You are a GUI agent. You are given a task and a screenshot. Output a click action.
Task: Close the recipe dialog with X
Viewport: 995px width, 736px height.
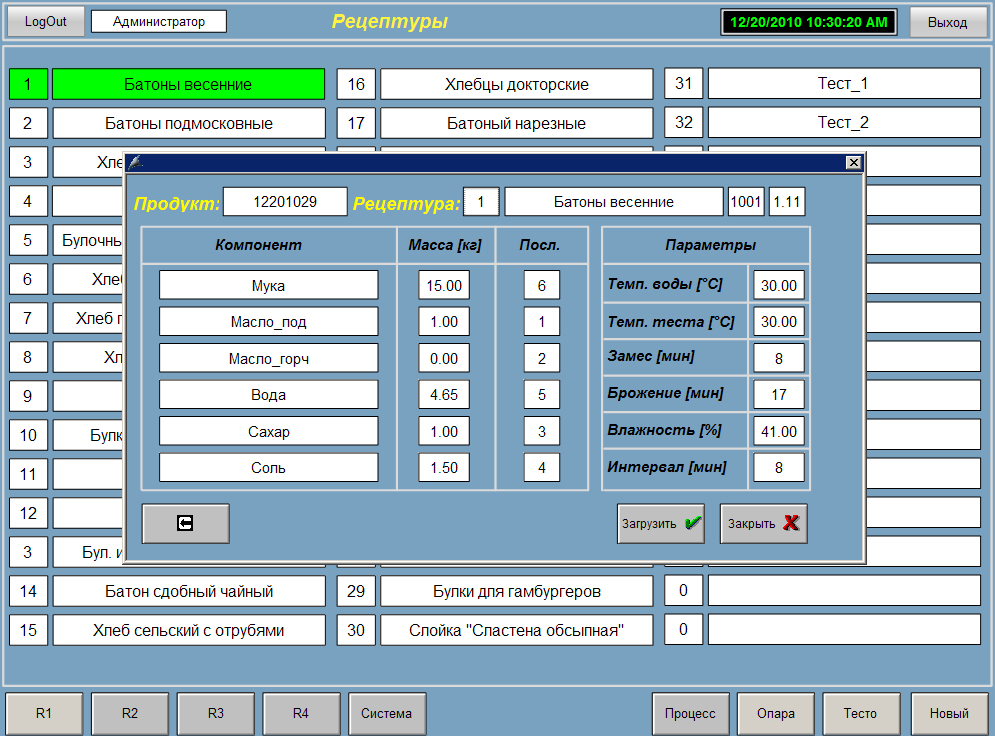click(x=853, y=163)
